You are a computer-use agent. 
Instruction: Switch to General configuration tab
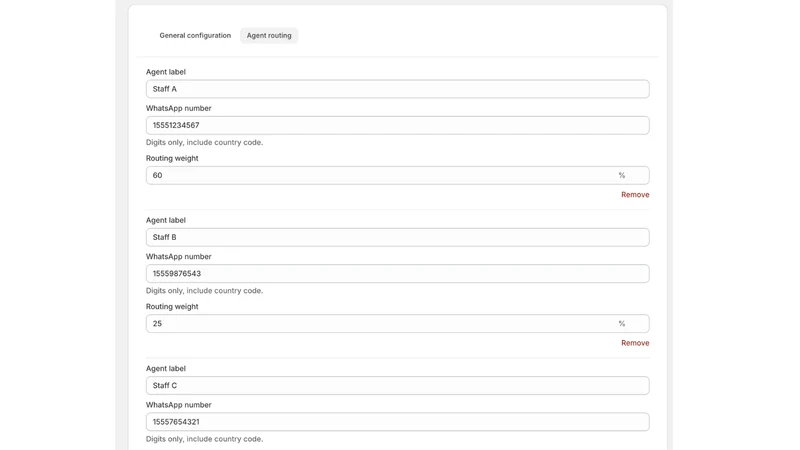[x=195, y=35]
